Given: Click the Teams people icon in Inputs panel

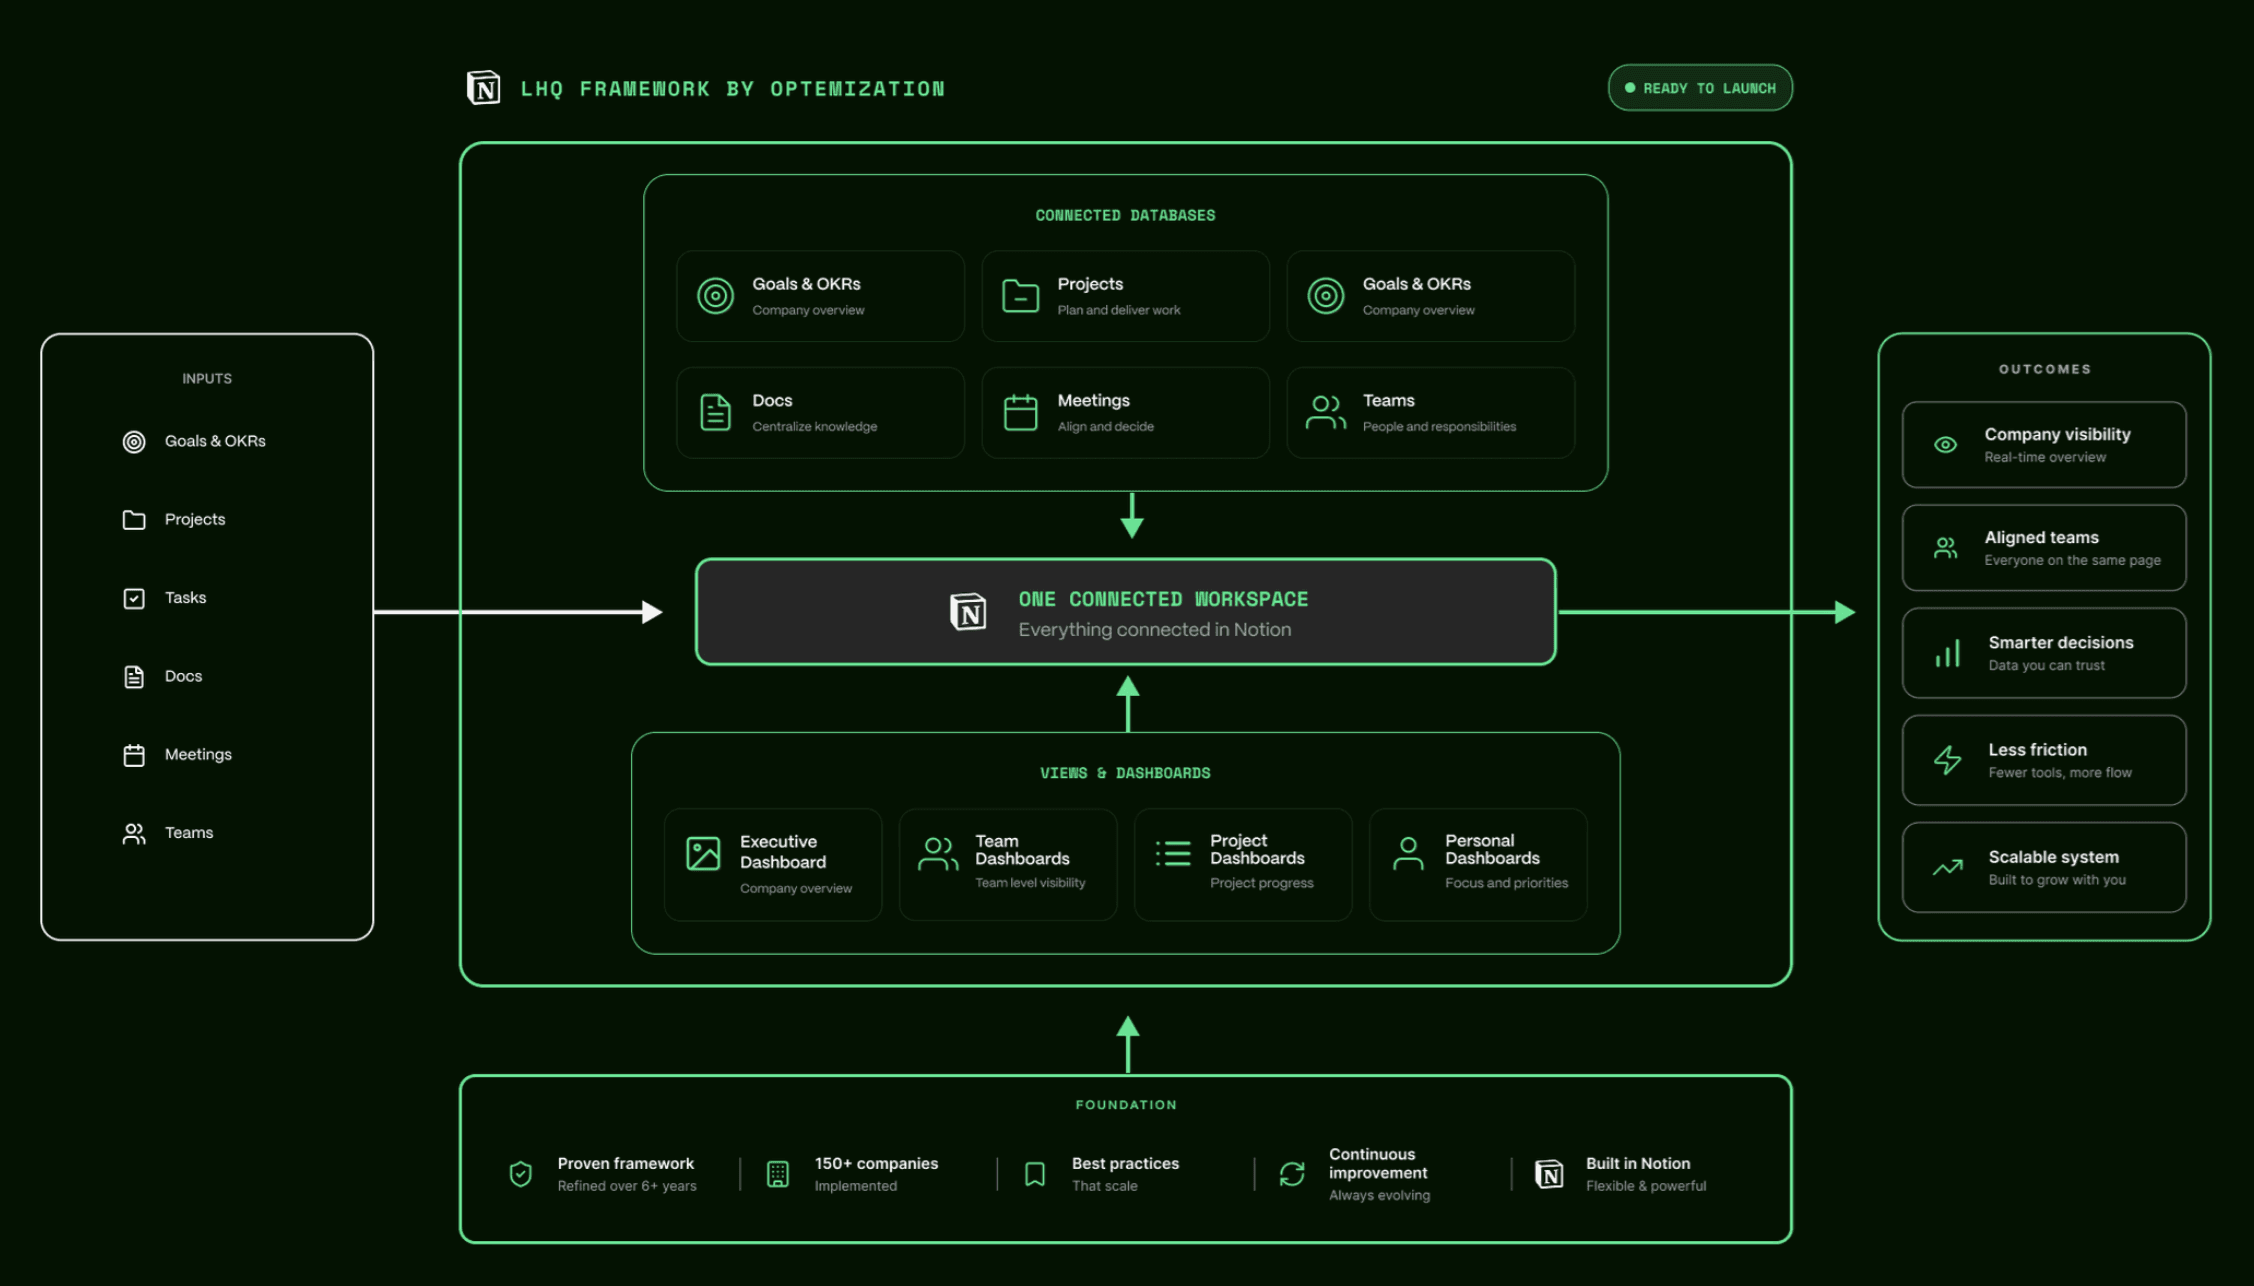Looking at the screenshot, I should click(134, 834).
